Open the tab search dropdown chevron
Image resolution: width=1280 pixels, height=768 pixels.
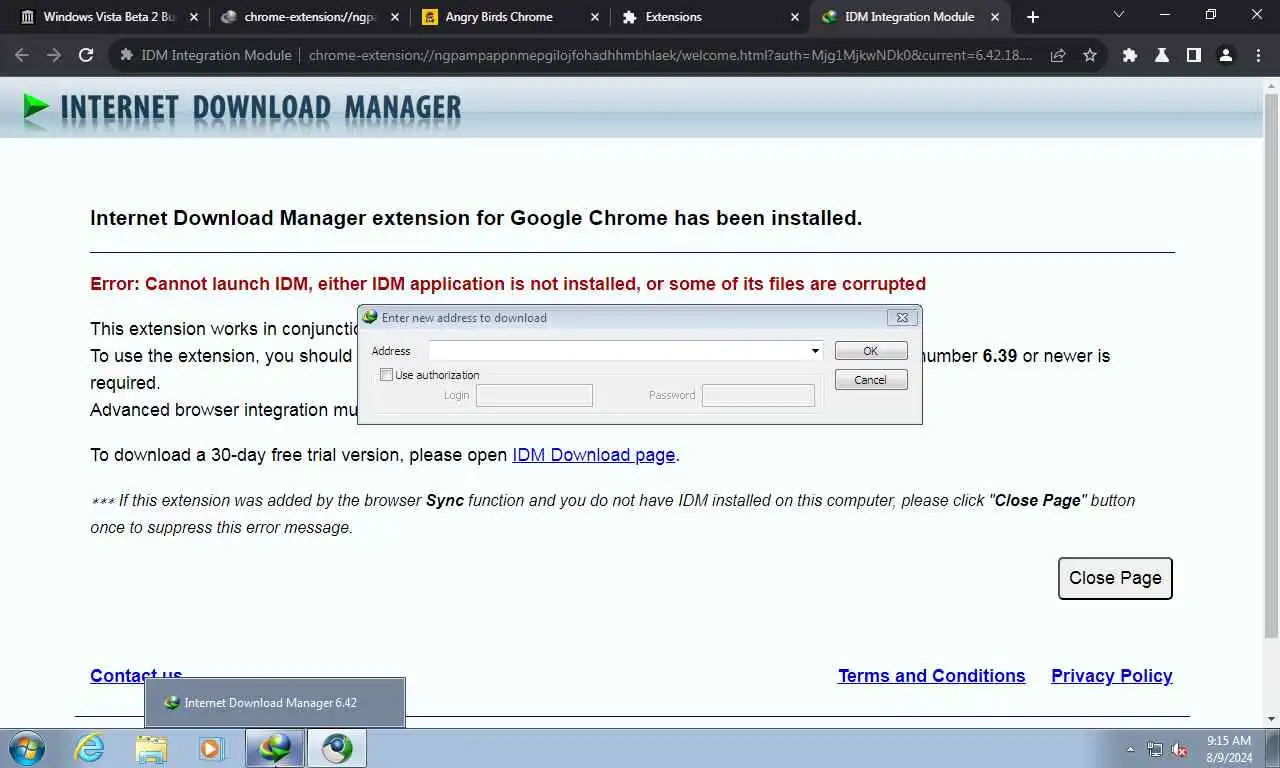point(1119,15)
